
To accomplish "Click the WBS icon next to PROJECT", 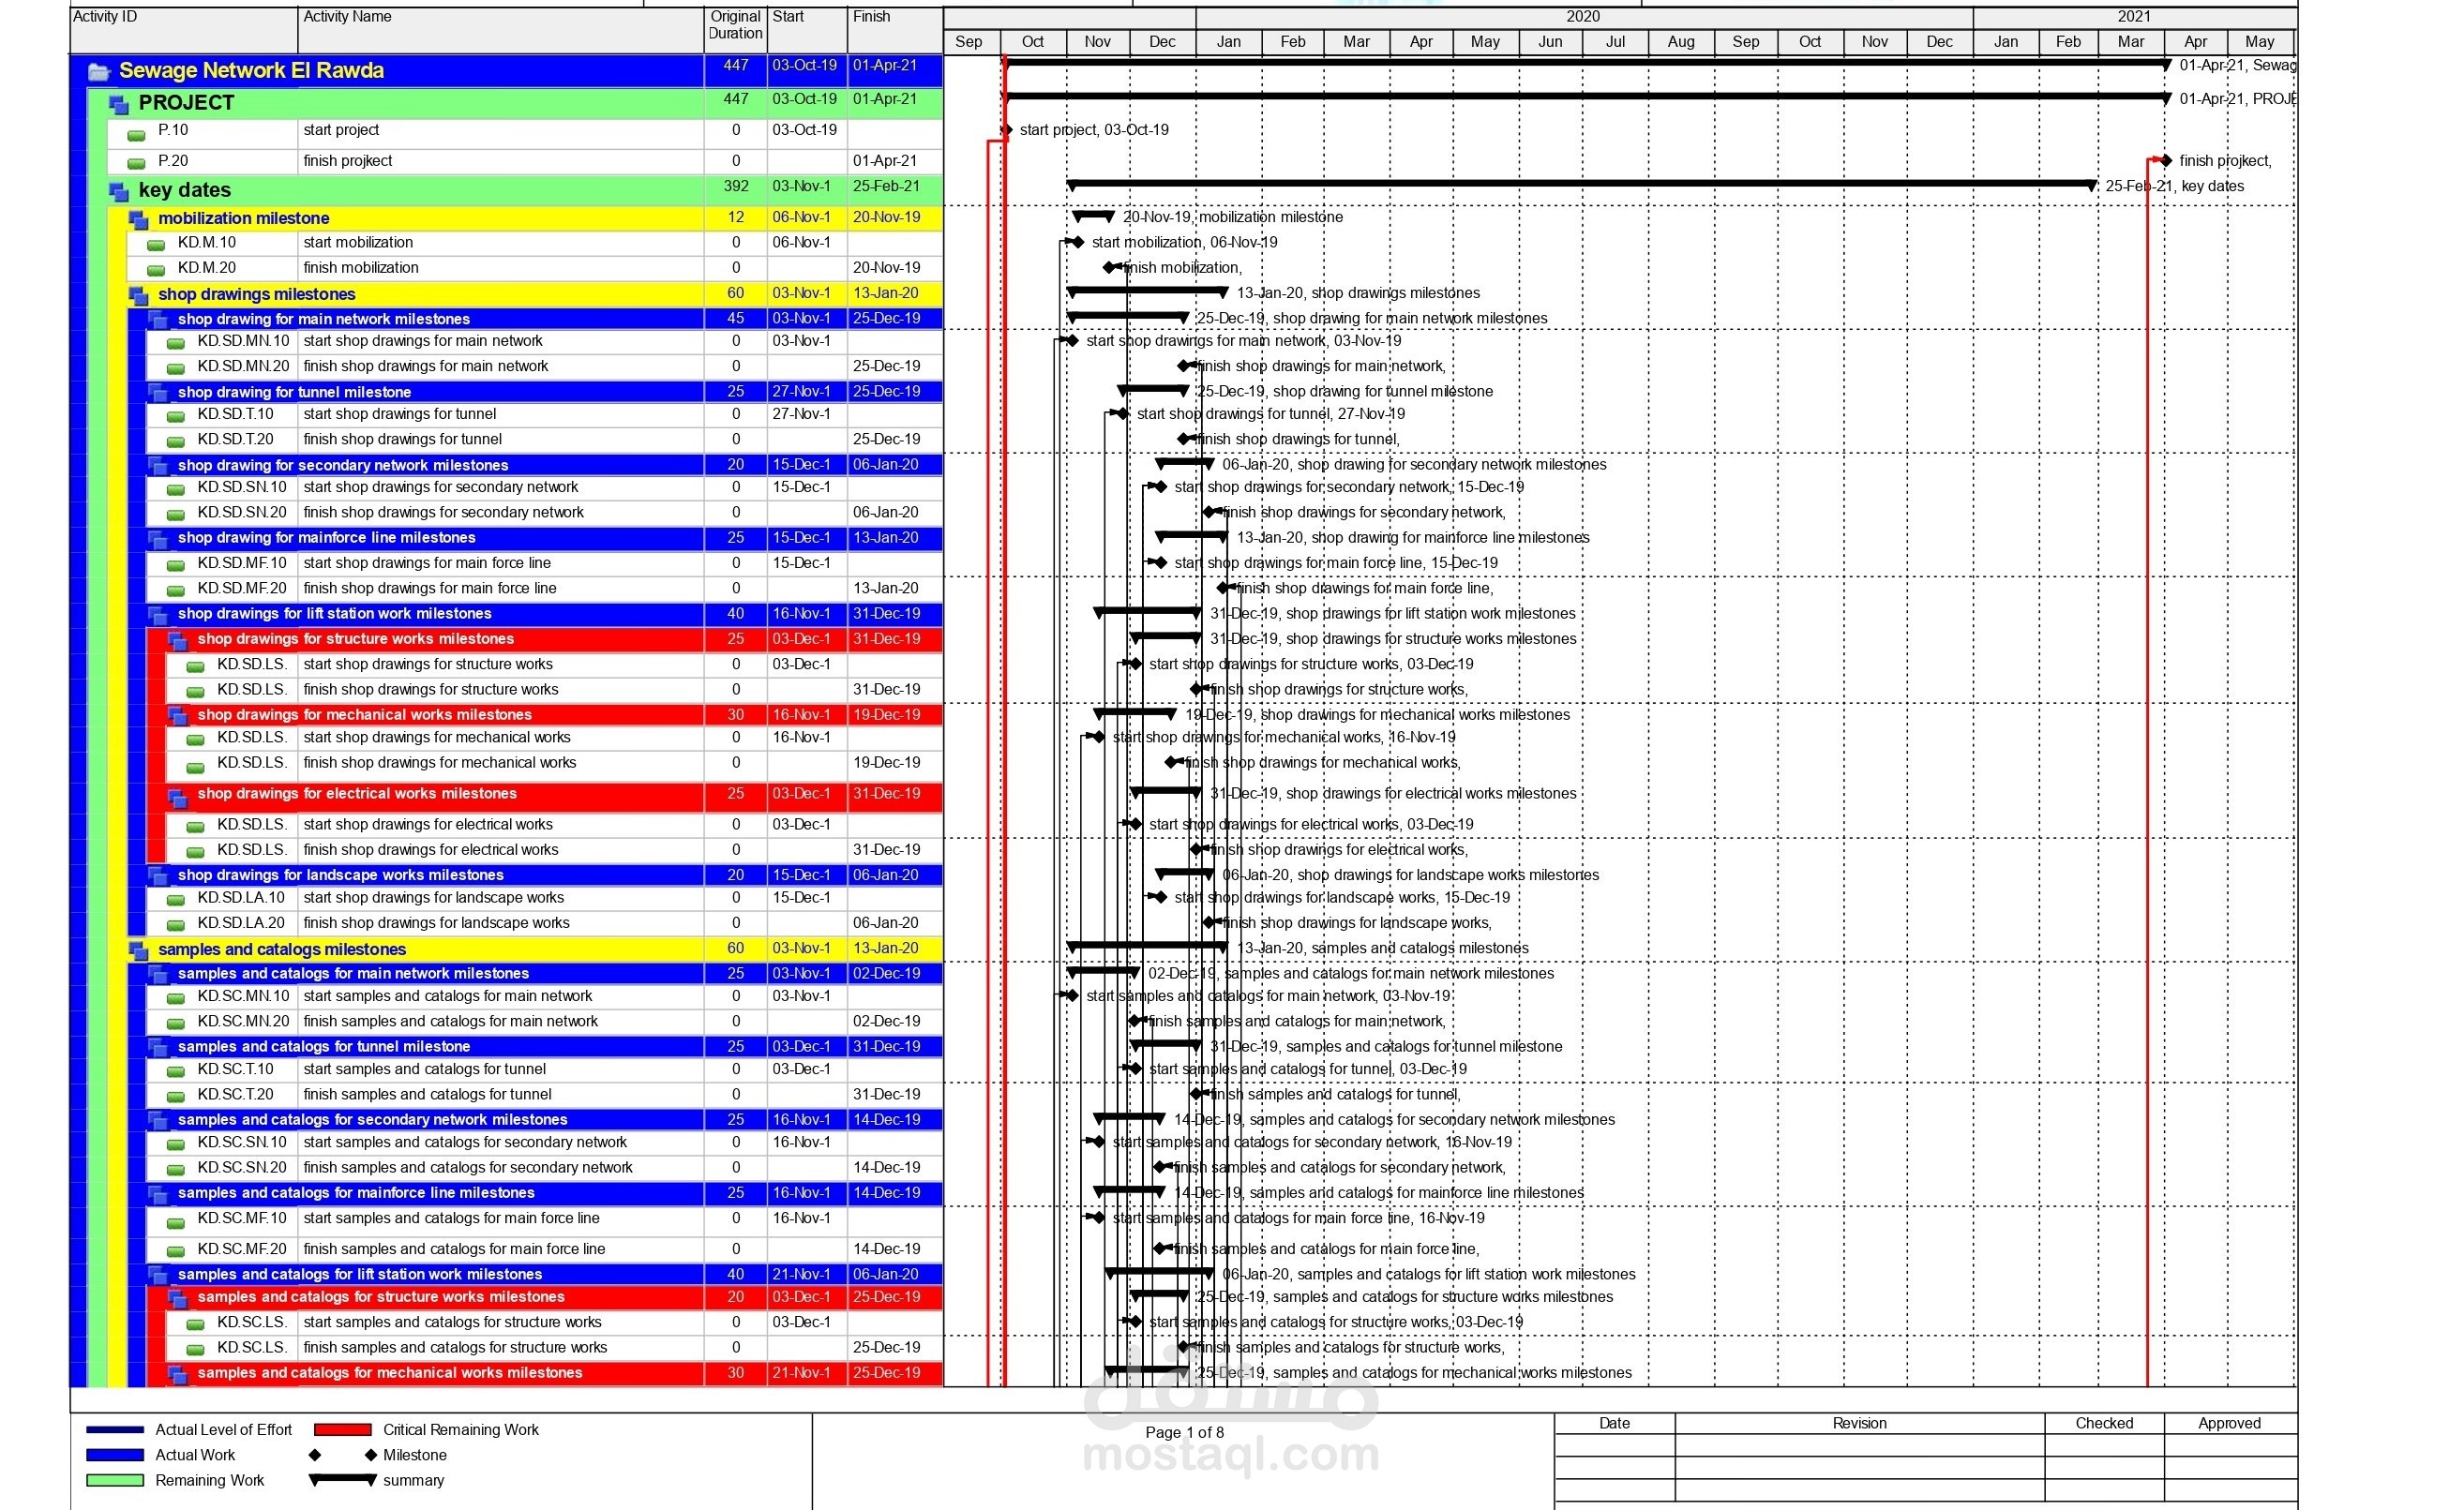I will click(118, 104).
